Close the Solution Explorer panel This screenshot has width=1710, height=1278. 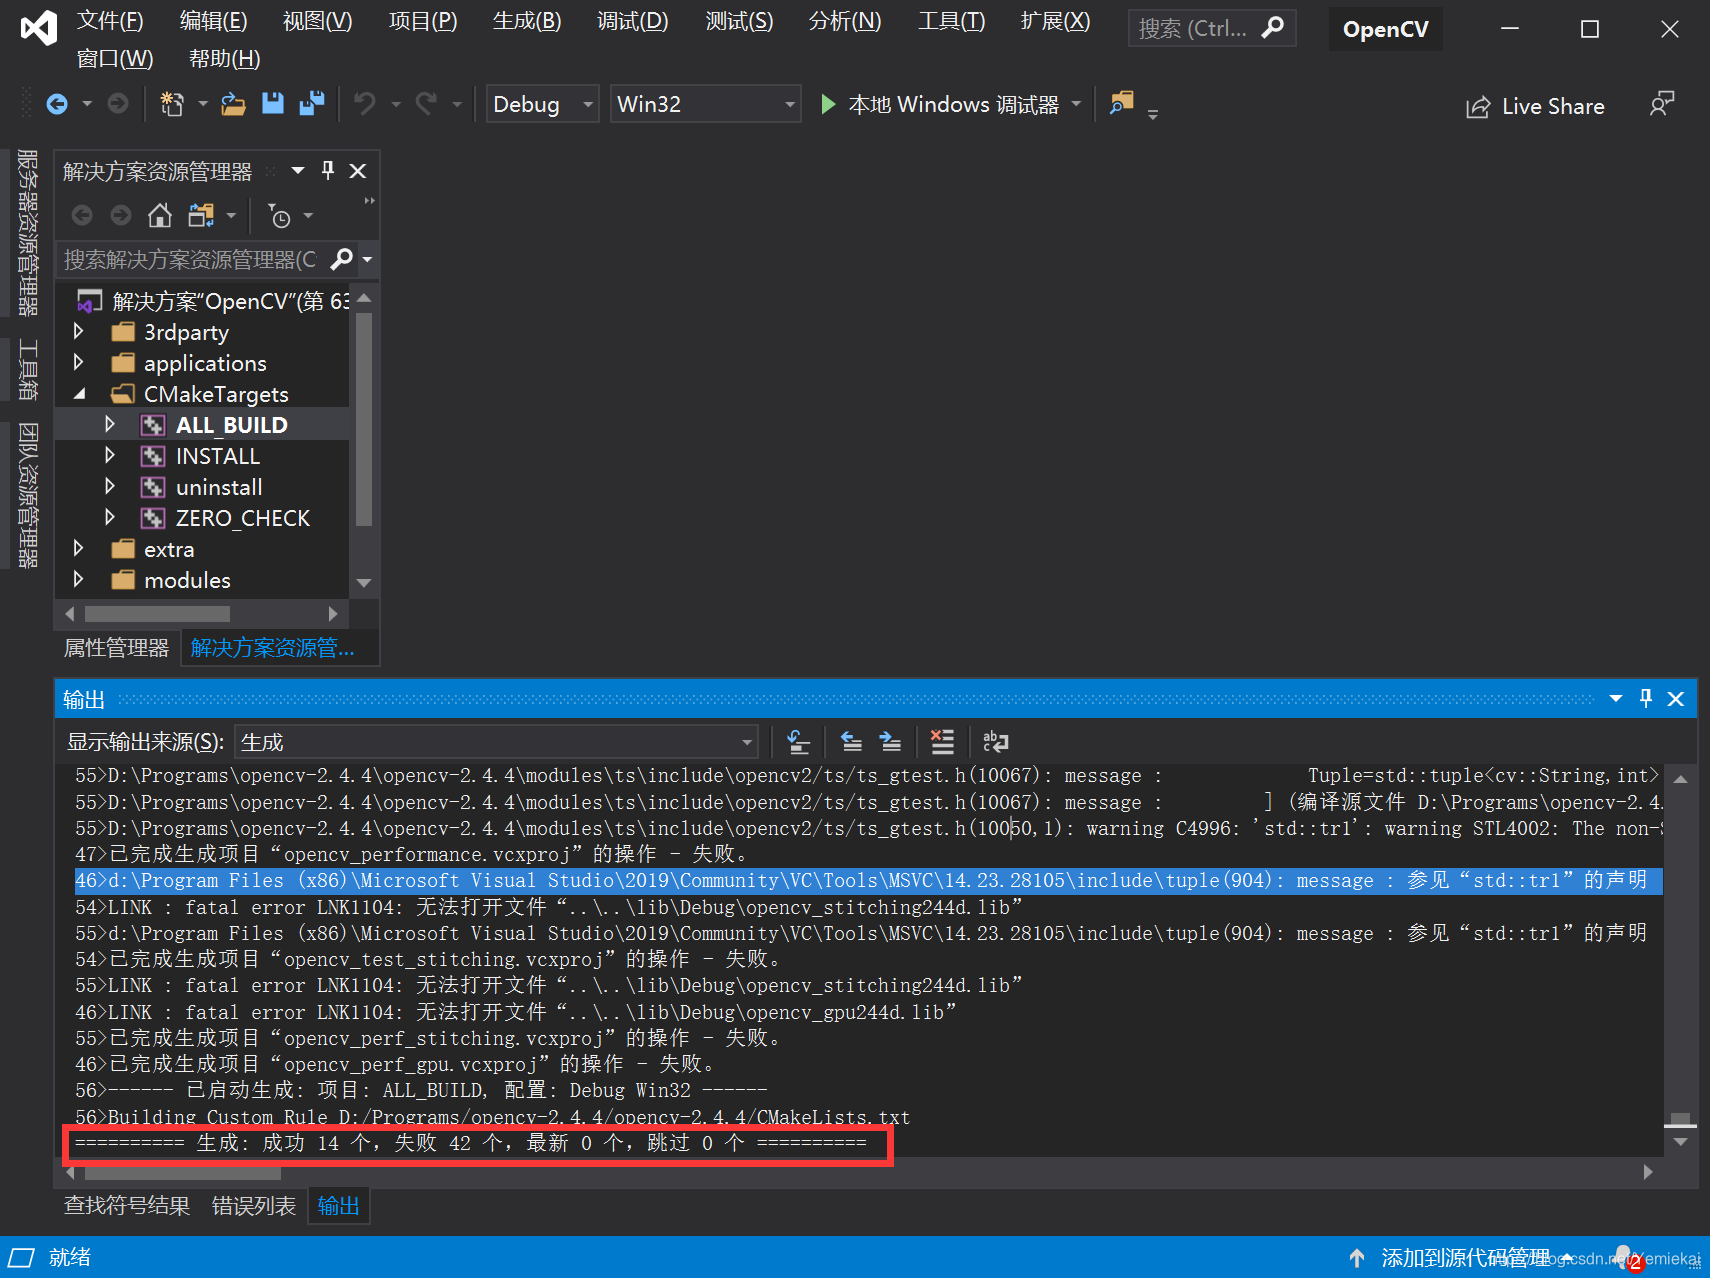point(358,171)
